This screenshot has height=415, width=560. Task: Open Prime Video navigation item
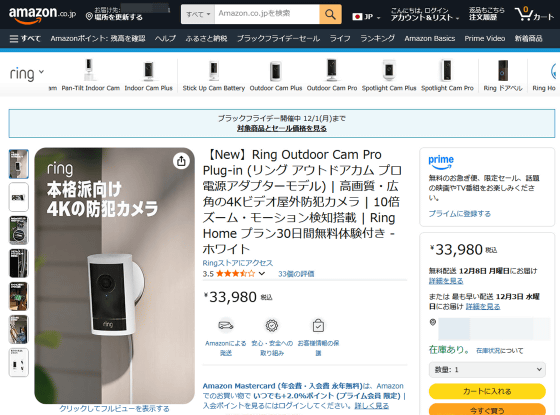click(485, 39)
